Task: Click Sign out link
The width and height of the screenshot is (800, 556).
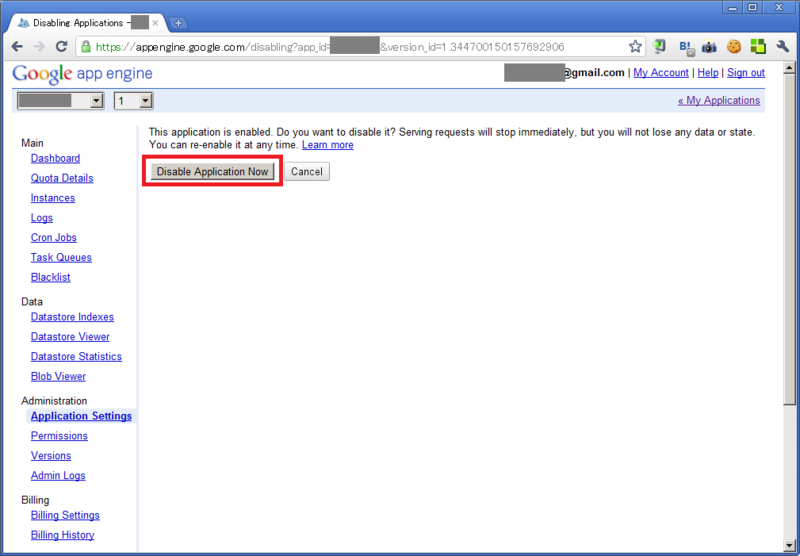Action: tap(745, 73)
